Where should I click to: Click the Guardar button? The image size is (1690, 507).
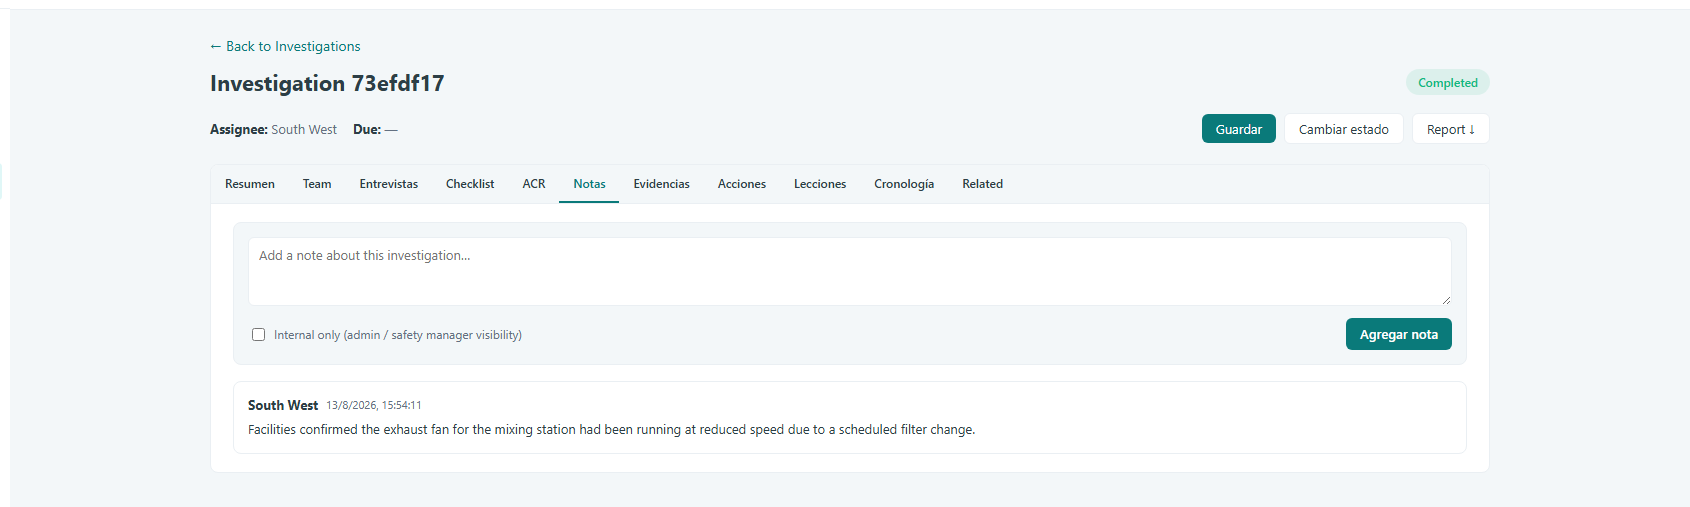click(1238, 129)
